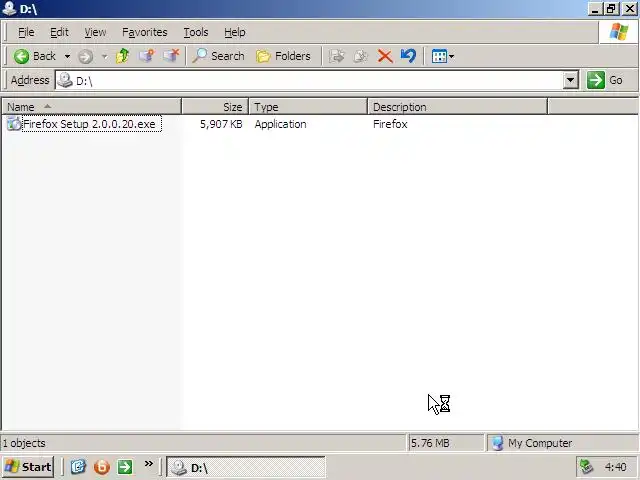Screen dimensions: 640x480
Task: Click the Disconnect Network Drive icon
Action: tap(171, 56)
